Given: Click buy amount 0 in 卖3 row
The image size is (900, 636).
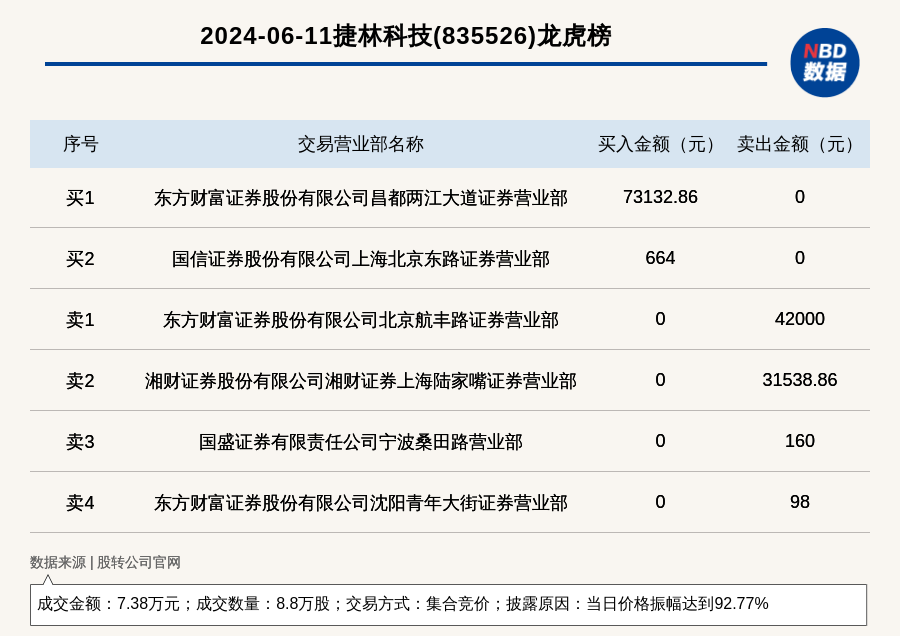Looking at the screenshot, I should (660, 440).
